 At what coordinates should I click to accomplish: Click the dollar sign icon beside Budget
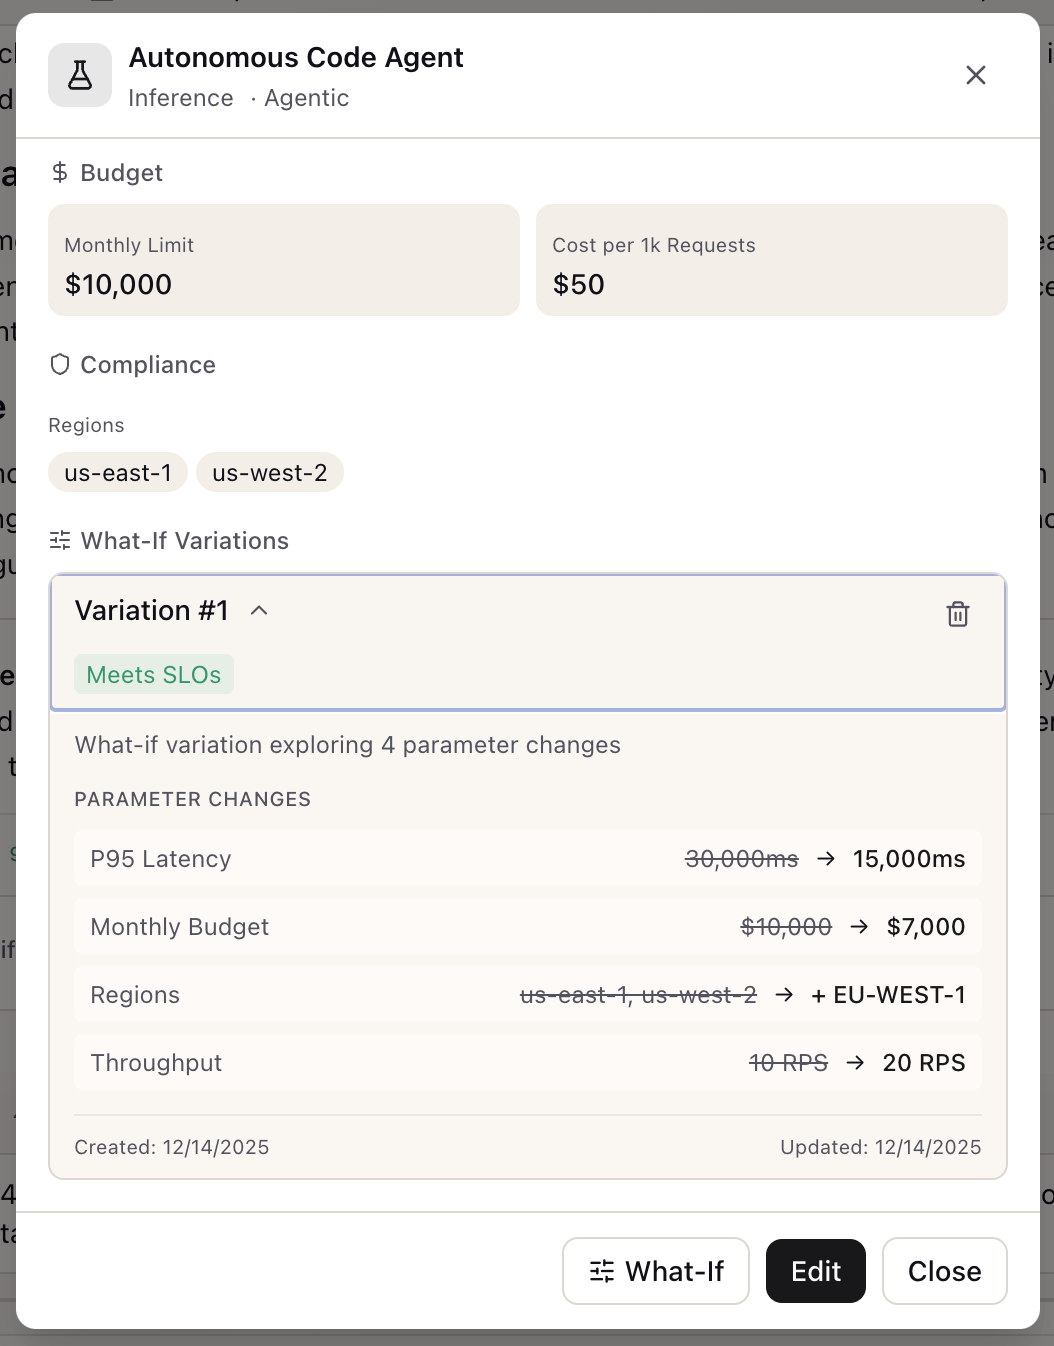[x=60, y=172]
